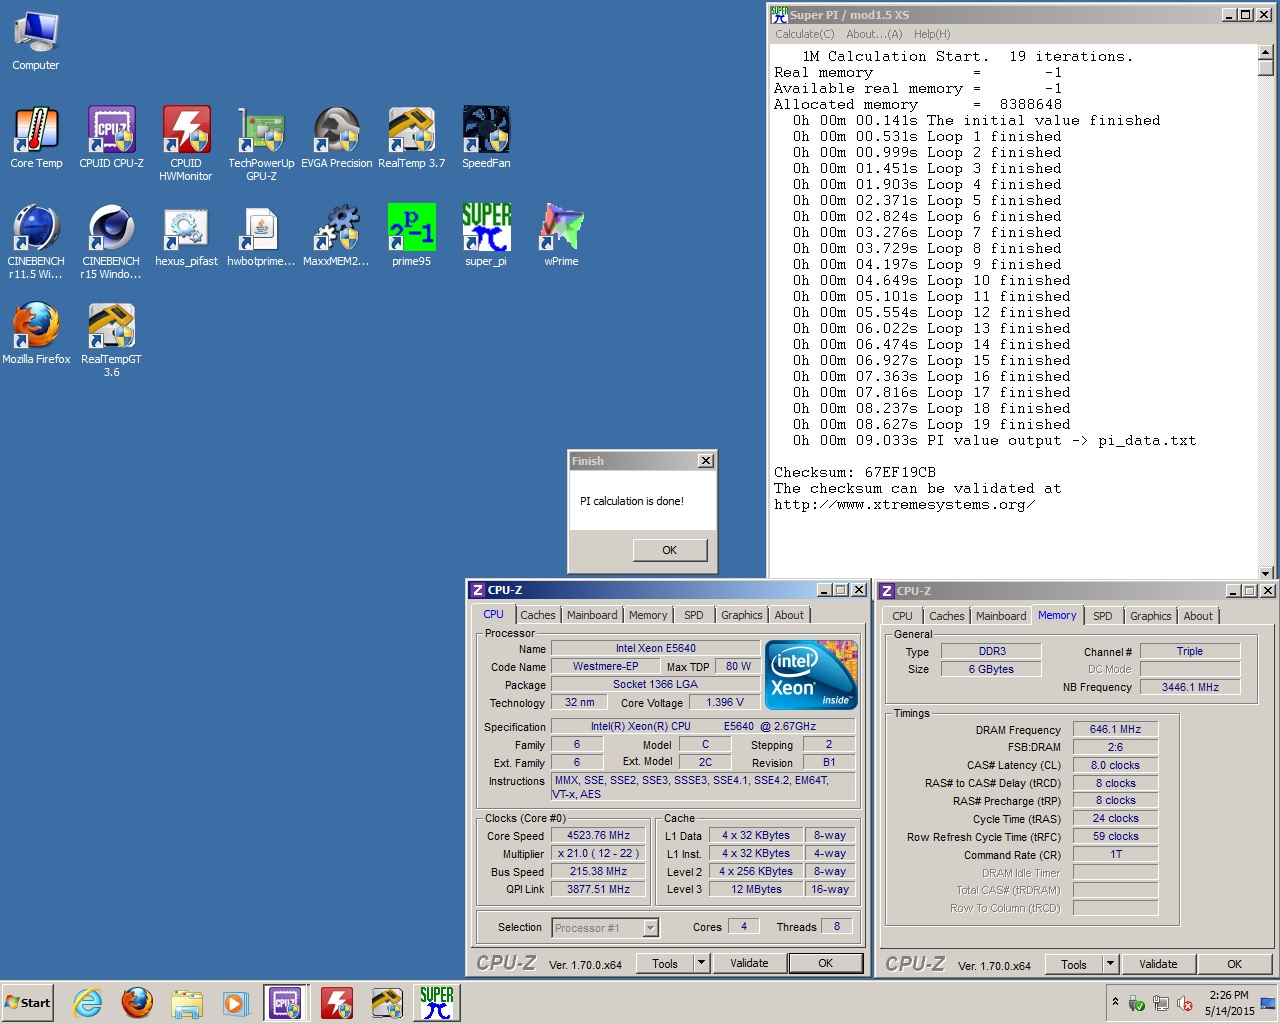Open Windows Media Player on taskbar
The width and height of the screenshot is (1280, 1024).
pyautogui.click(x=235, y=1003)
